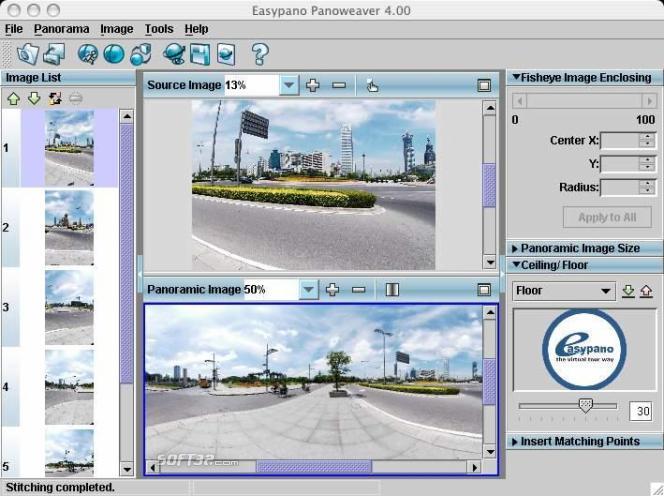Maximize the Source Image pane
The image size is (664, 496).
pos(484,85)
